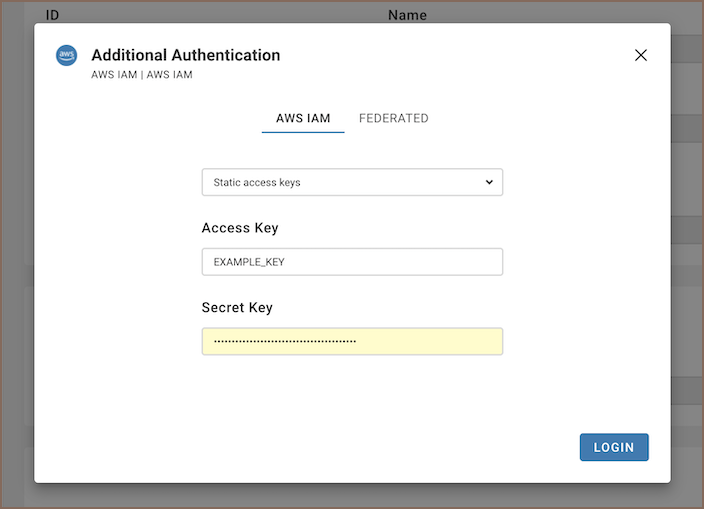The image size is (704, 509).
Task: Click the AWS logo icon
Action: click(x=66, y=56)
